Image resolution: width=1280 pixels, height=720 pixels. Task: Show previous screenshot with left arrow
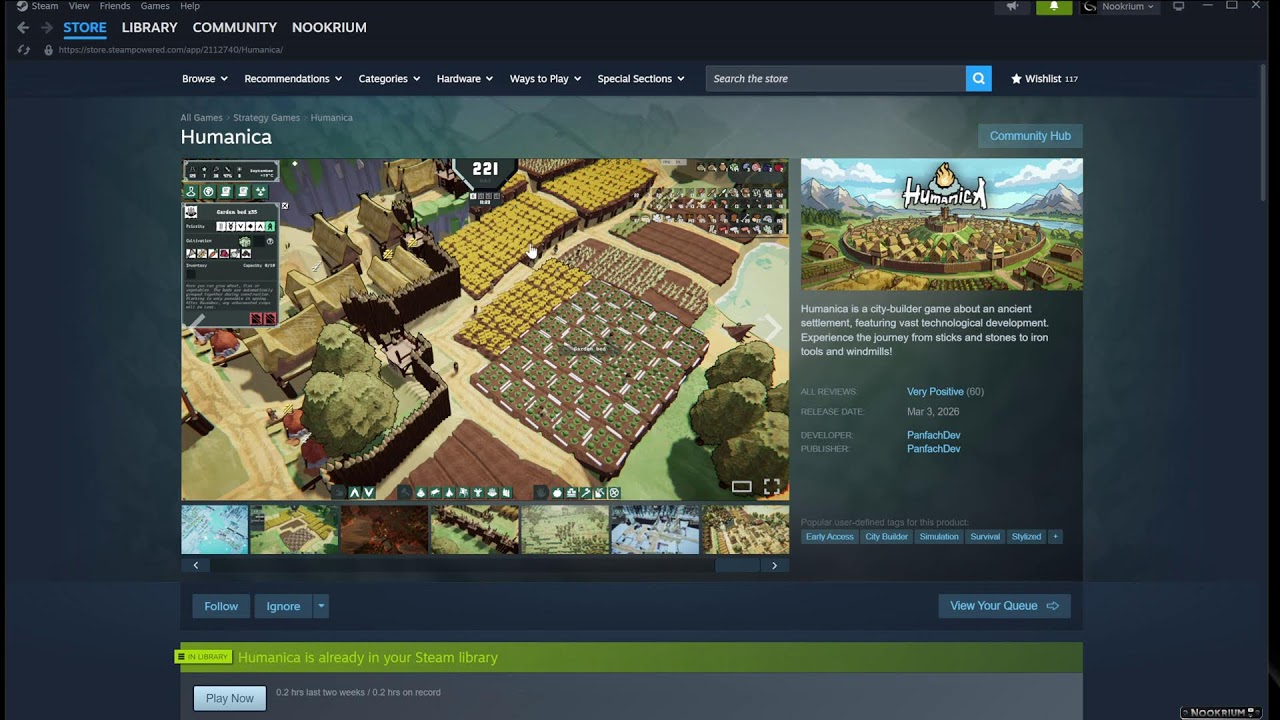[x=197, y=326]
